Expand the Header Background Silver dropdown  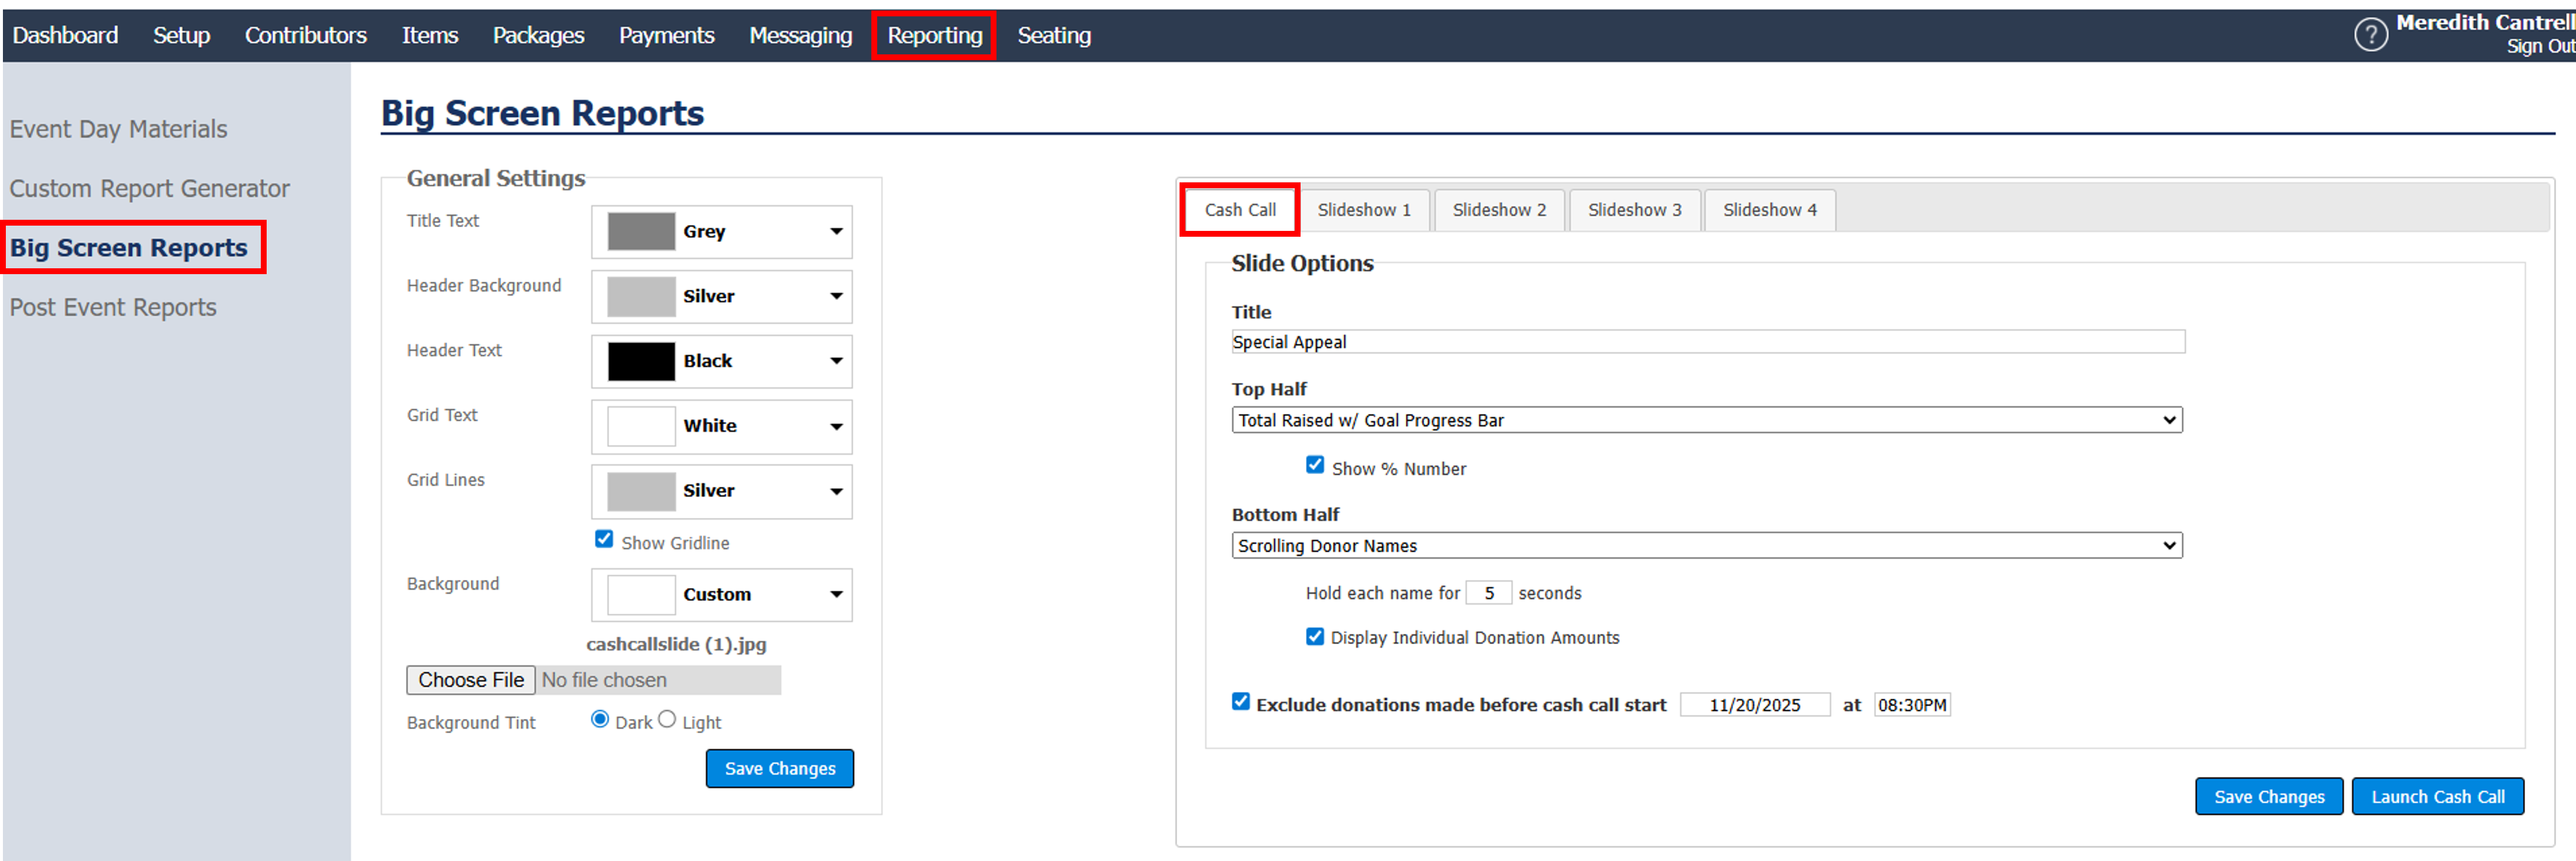(x=836, y=296)
